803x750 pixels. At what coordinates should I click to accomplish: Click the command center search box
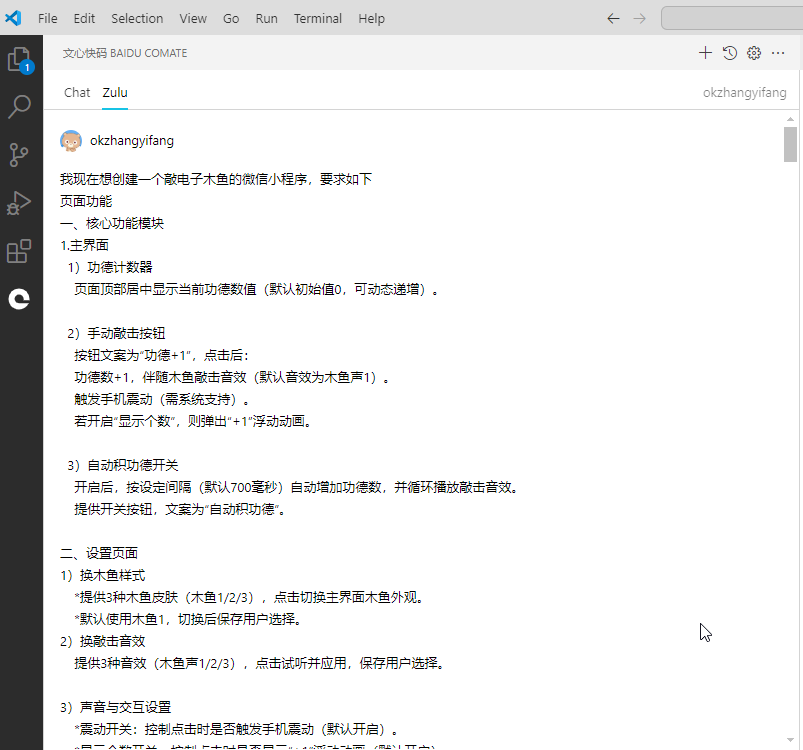pos(732,18)
